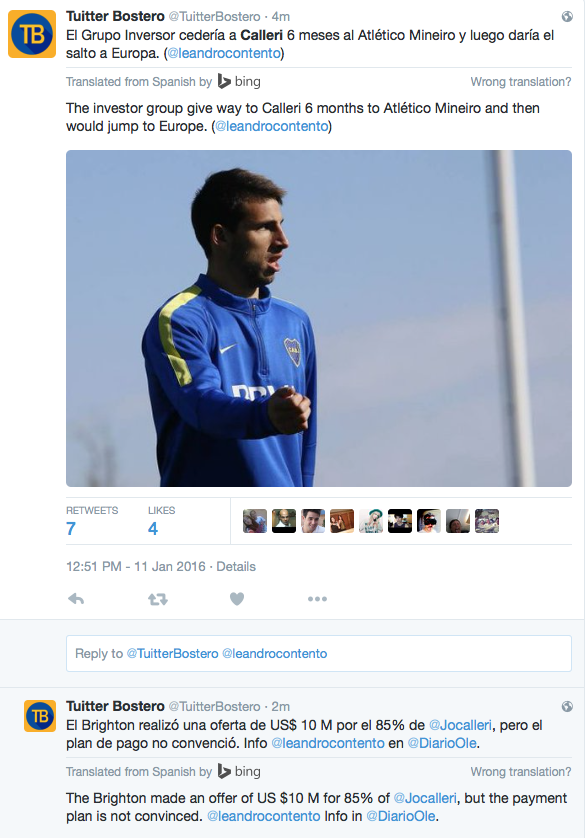585x838 pixels.
Task: Click the Bing logo in the first translation
Action: [239, 82]
